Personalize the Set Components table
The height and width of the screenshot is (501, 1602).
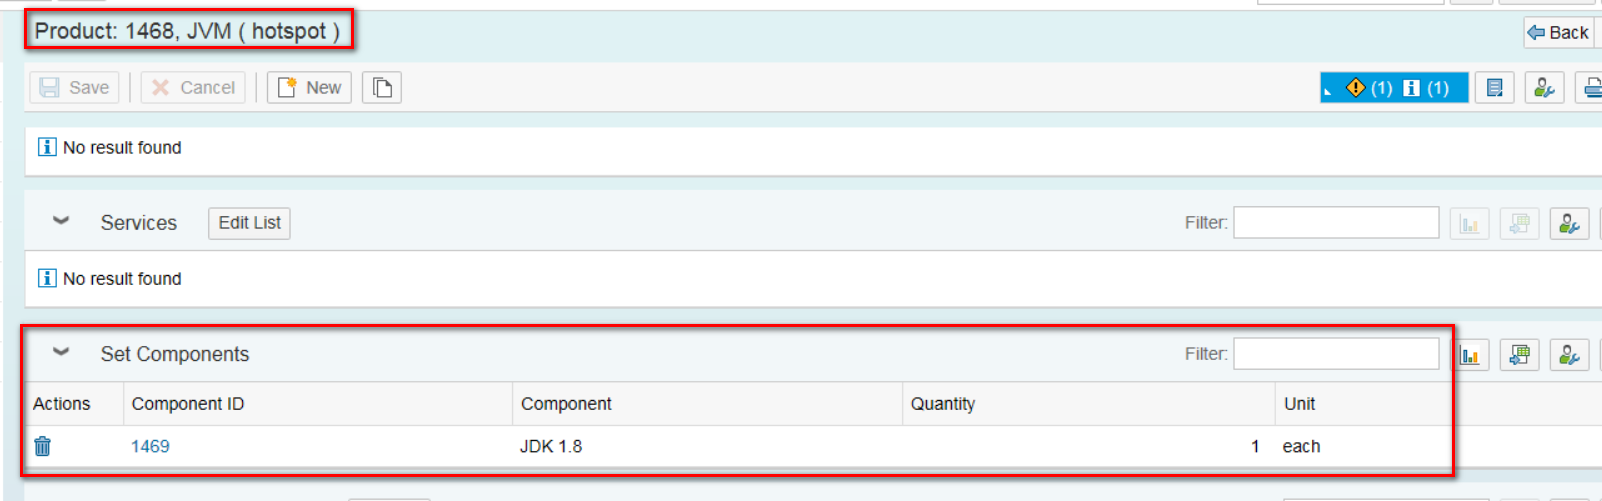coord(1569,354)
